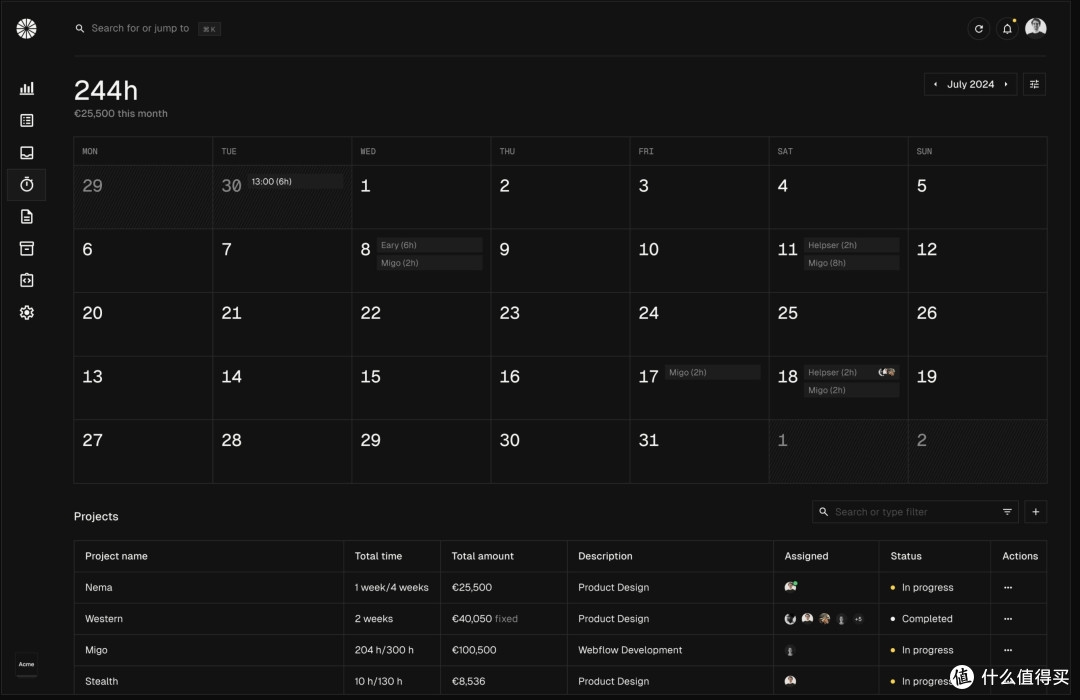
Task: Select the Migo project row
Action: click(x=96, y=650)
